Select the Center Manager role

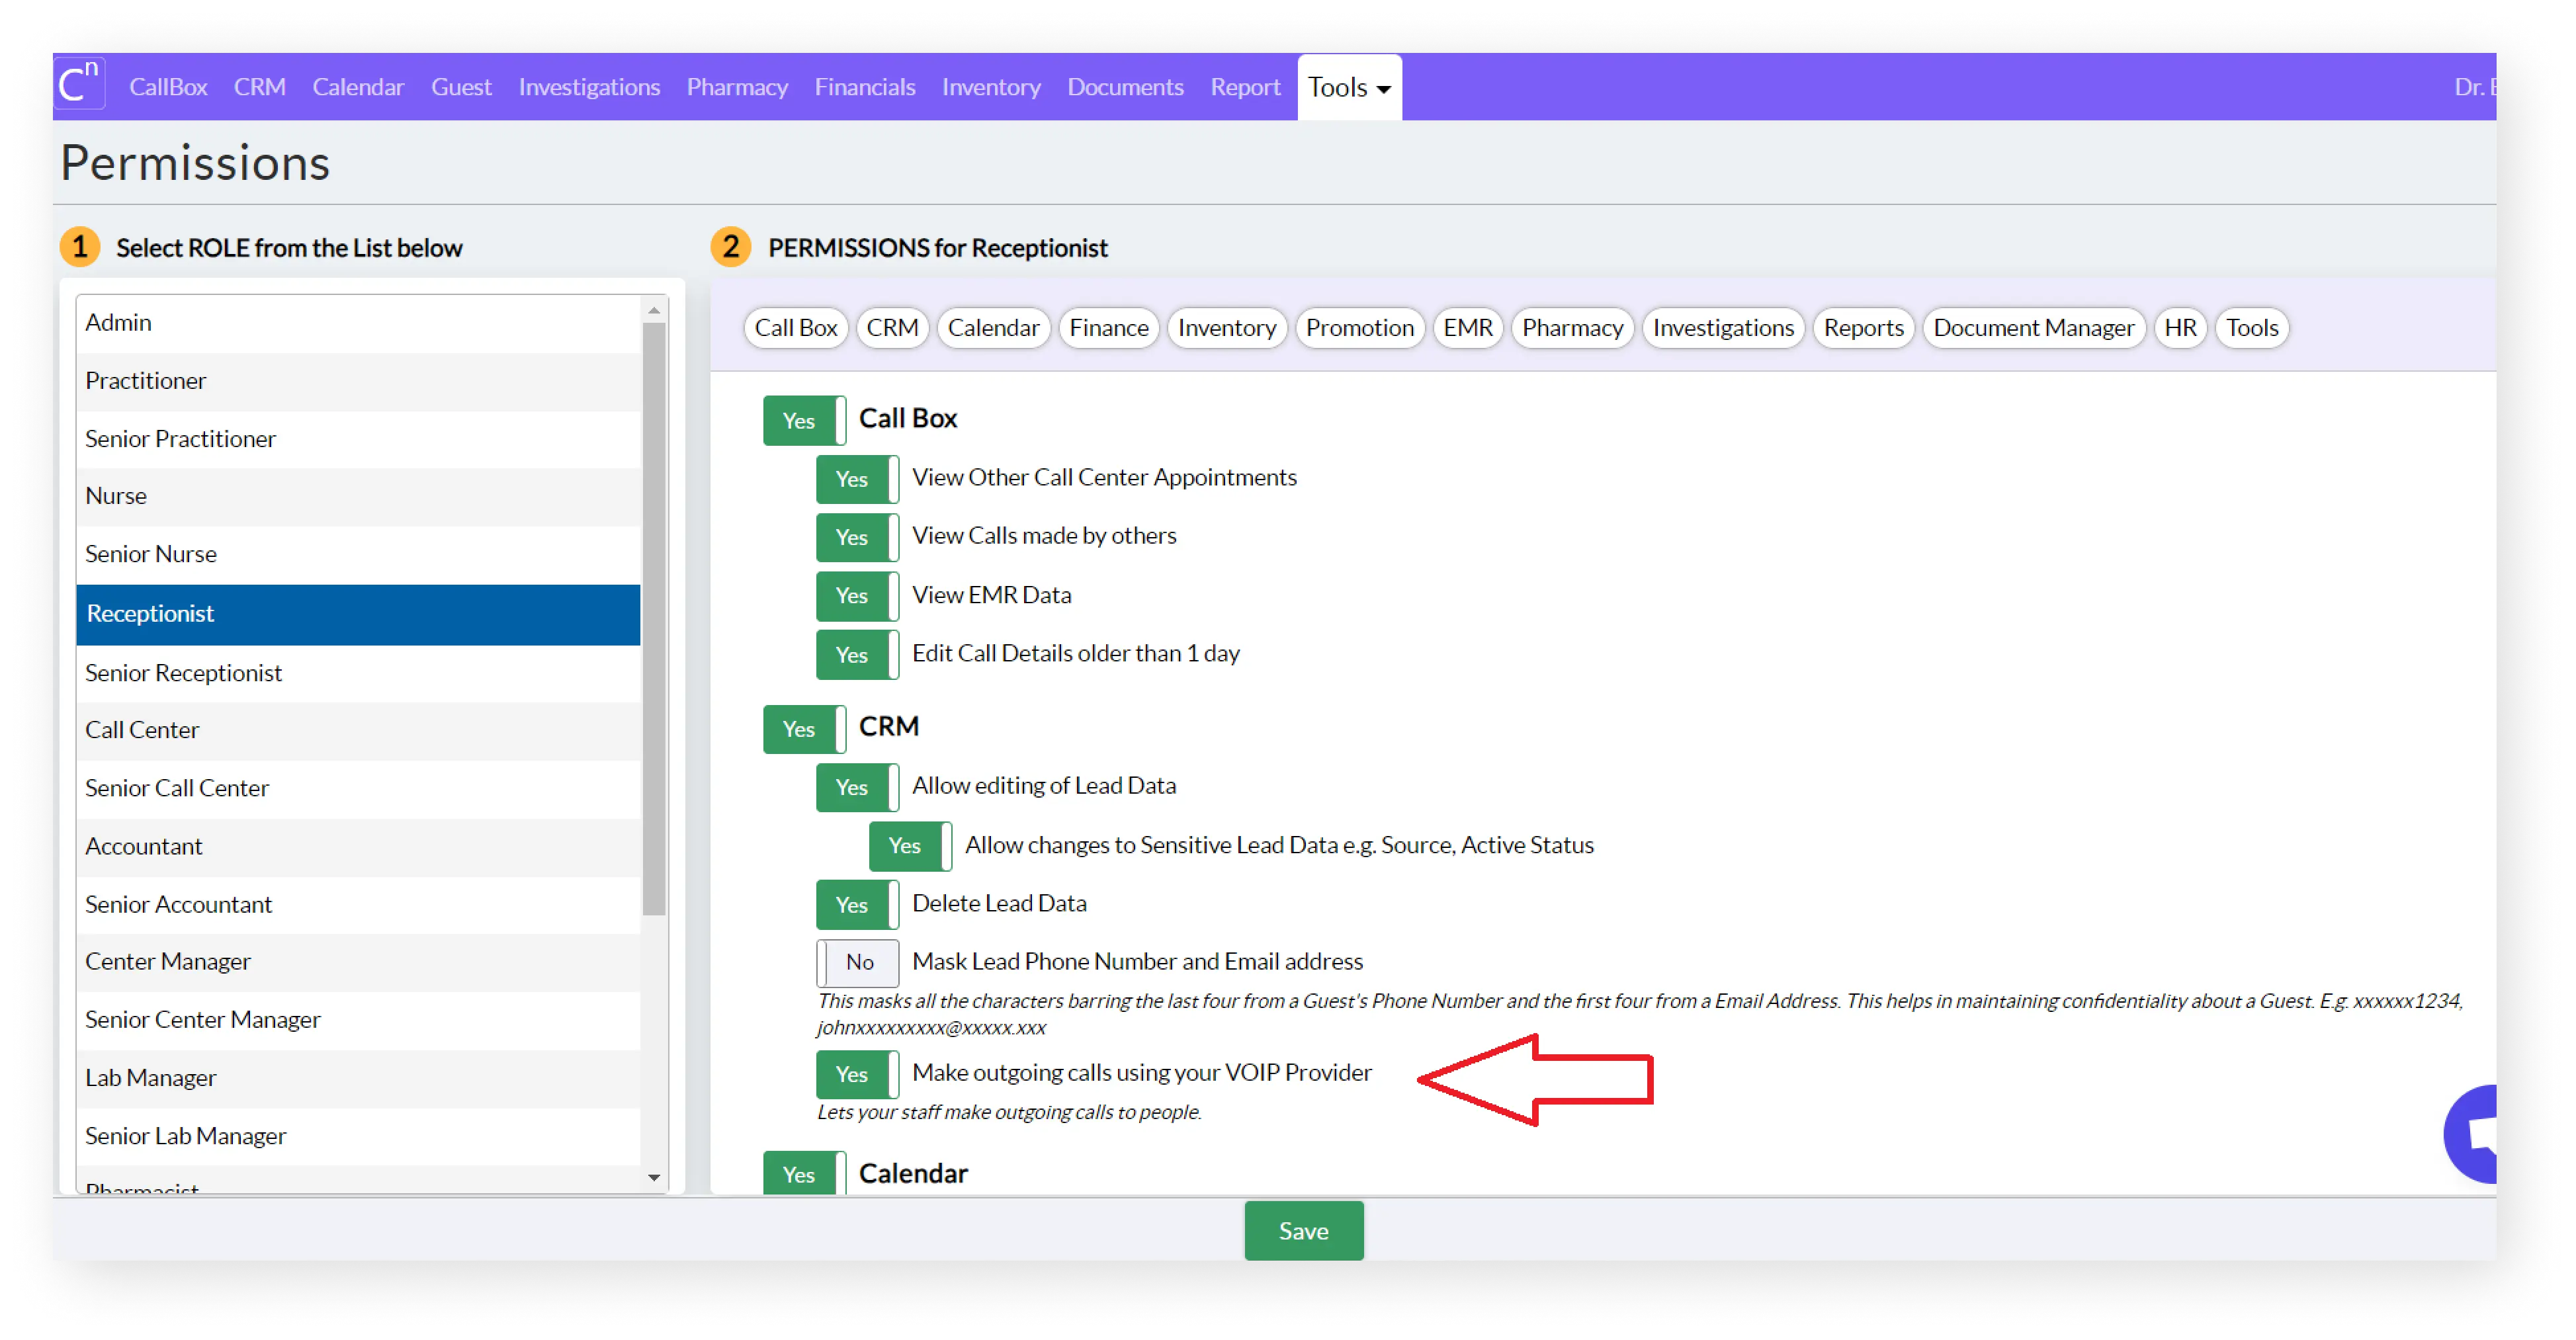click(x=358, y=962)
